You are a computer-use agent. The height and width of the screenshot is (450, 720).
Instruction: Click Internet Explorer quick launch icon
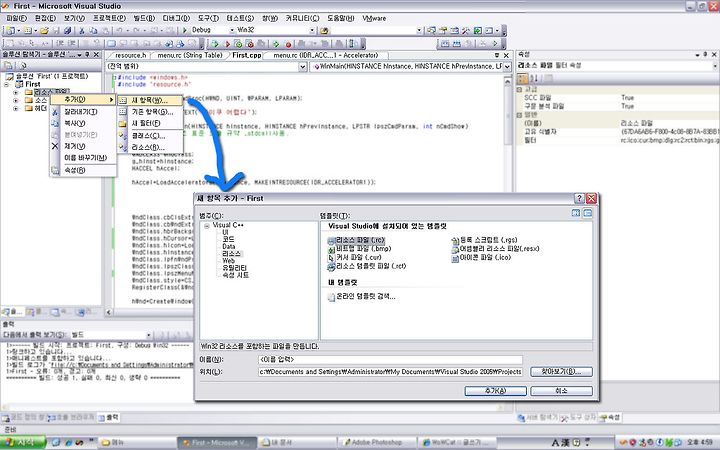(68, 442)
